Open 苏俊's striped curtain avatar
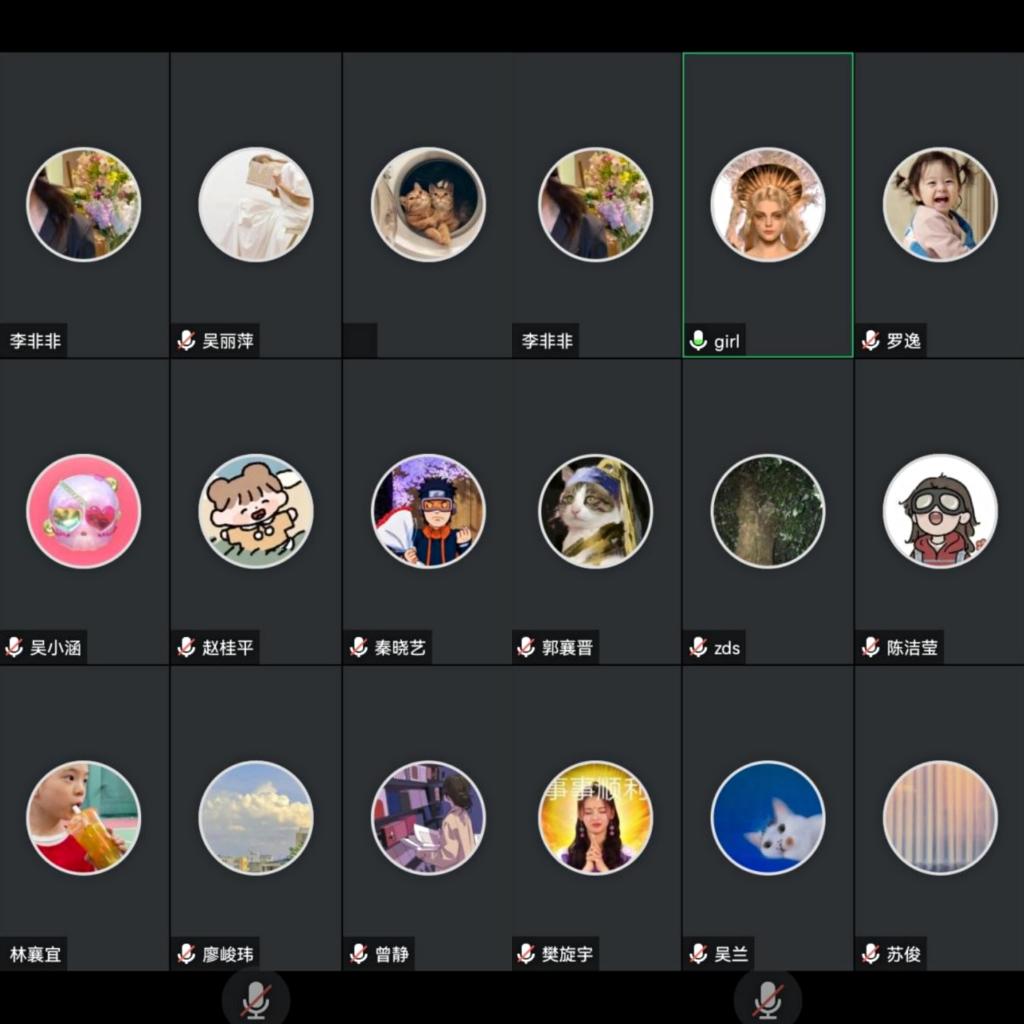This screenshot has width=1024, height=1024. click(x=940, y=818)
